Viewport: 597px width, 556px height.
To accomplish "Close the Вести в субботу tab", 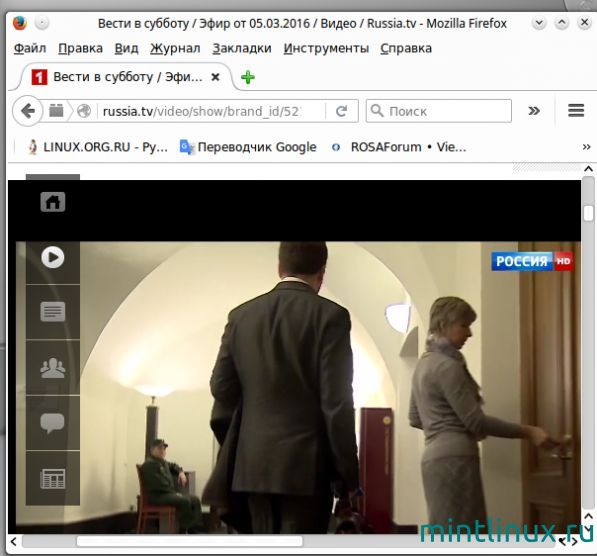I will (215, 77).
